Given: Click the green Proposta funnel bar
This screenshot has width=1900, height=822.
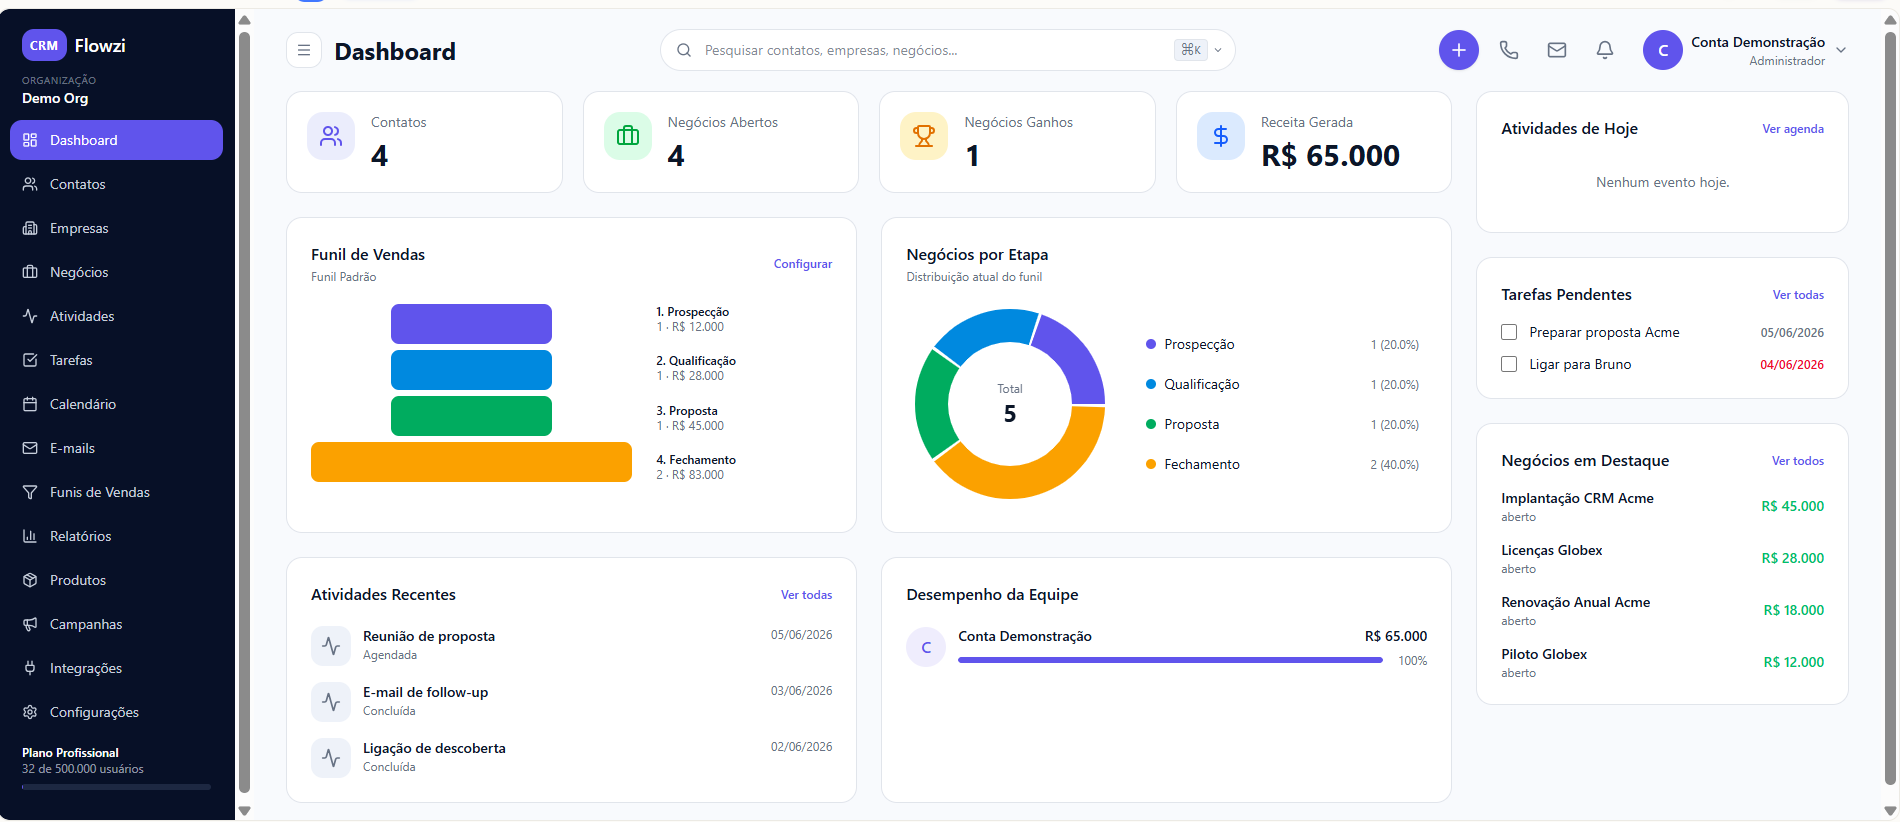Looking at the screenshot, I should pos(471,416).
